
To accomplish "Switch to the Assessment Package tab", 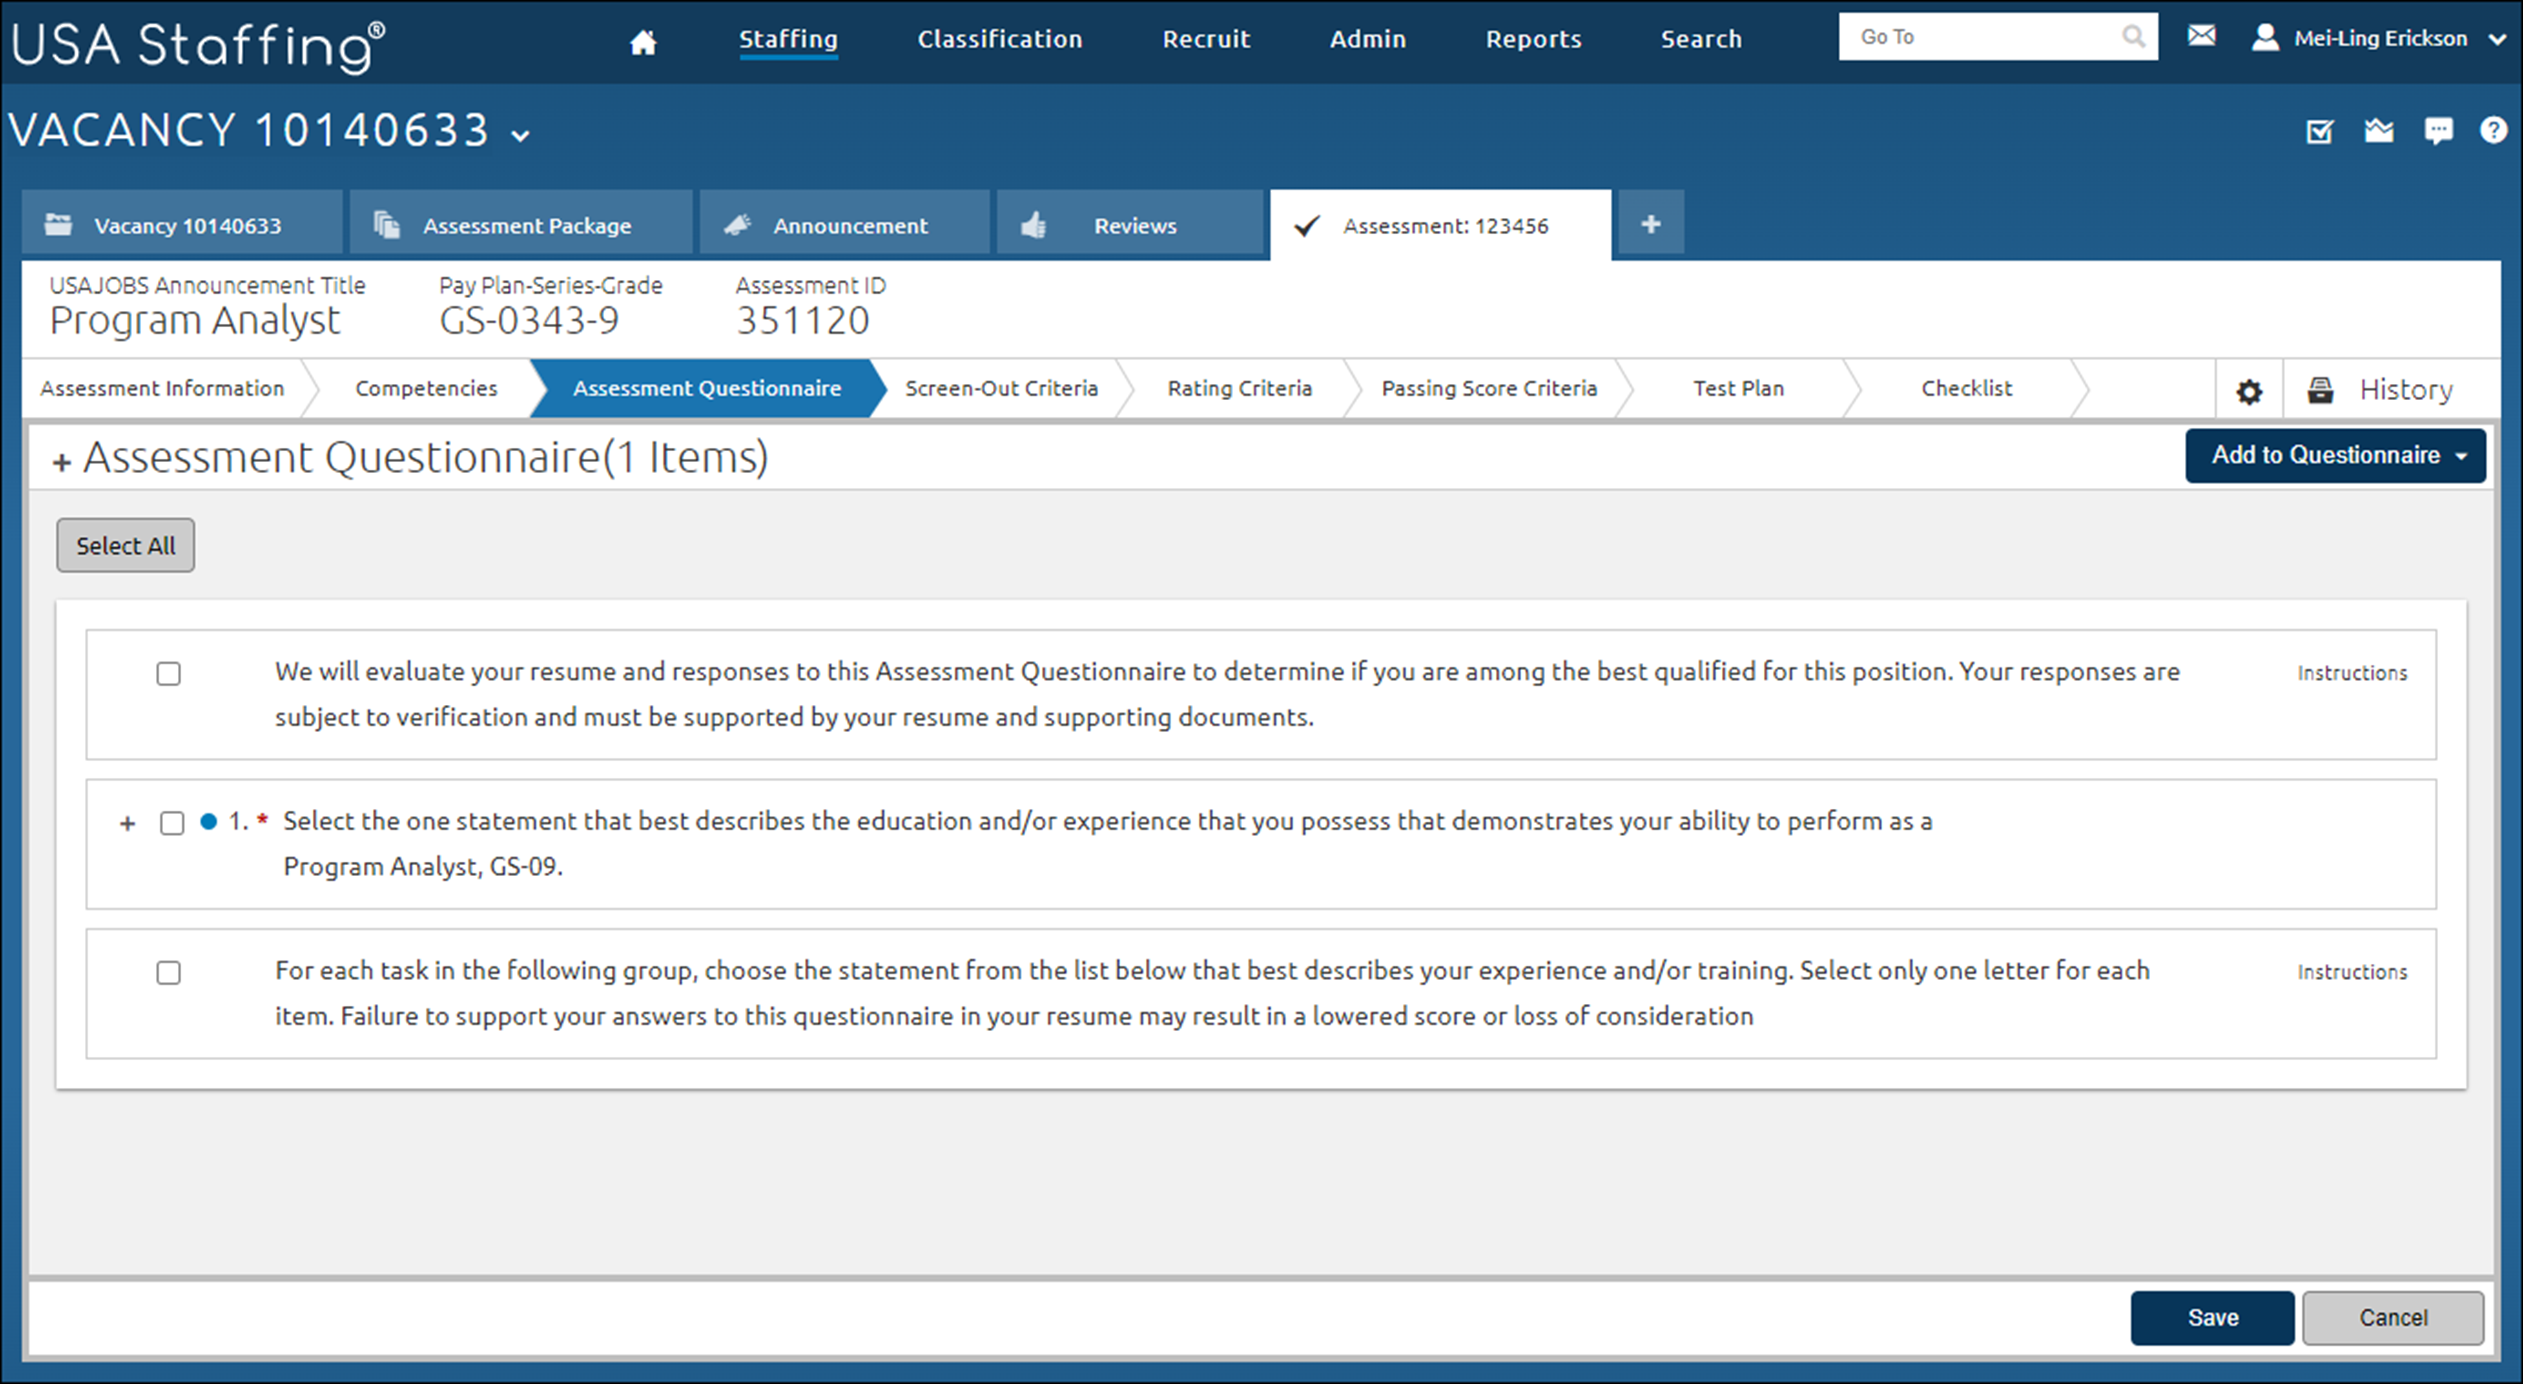I will [x=520, y=224].
